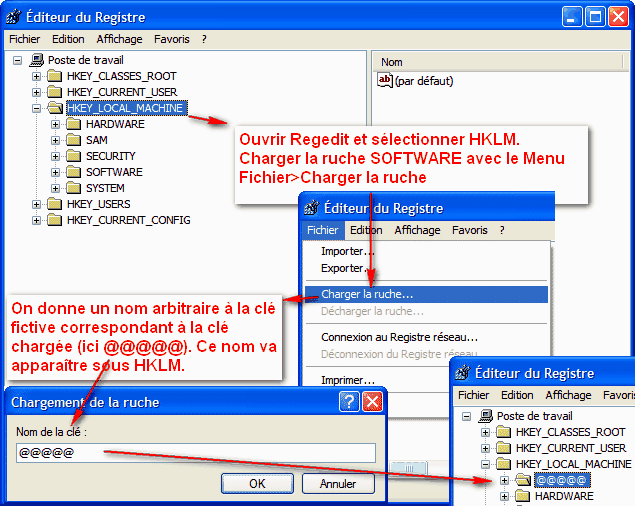Choose Charger la ruche... menu entry
This screenshot has height=506, width=635.
click(x=426, y=295)
